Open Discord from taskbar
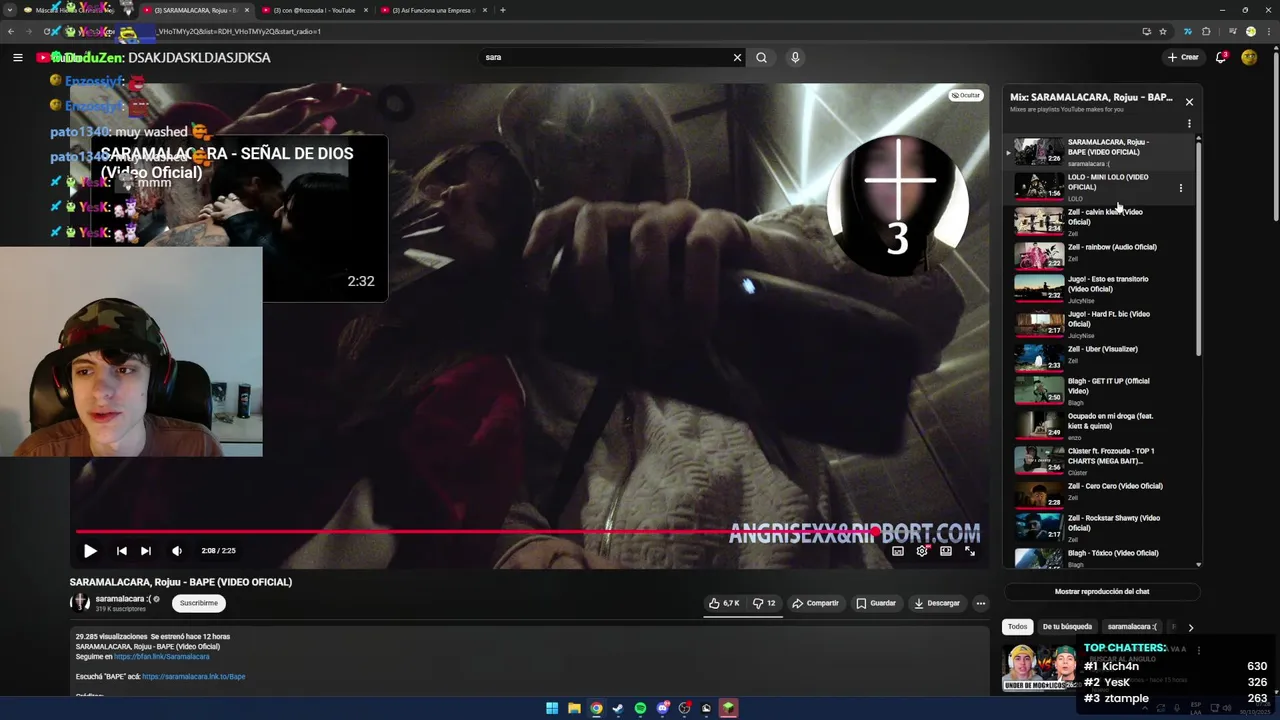Viewport: 1280px width, 720px height. pos(662,708)
